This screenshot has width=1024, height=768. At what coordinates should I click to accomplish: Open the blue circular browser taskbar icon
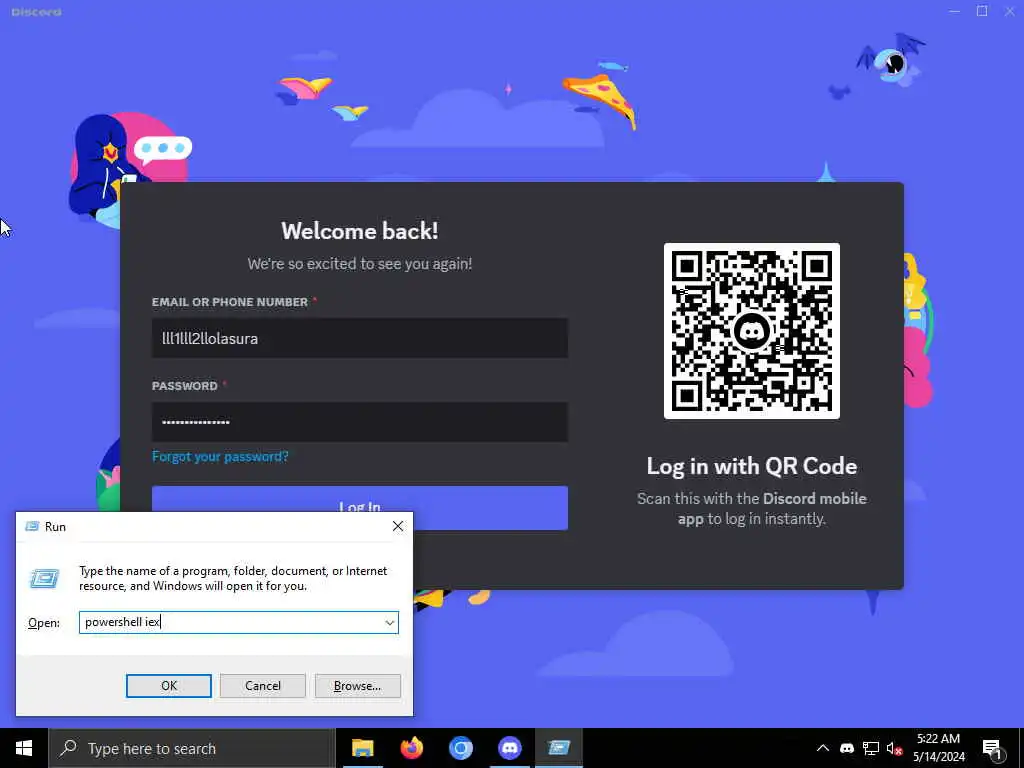[460, 748]
